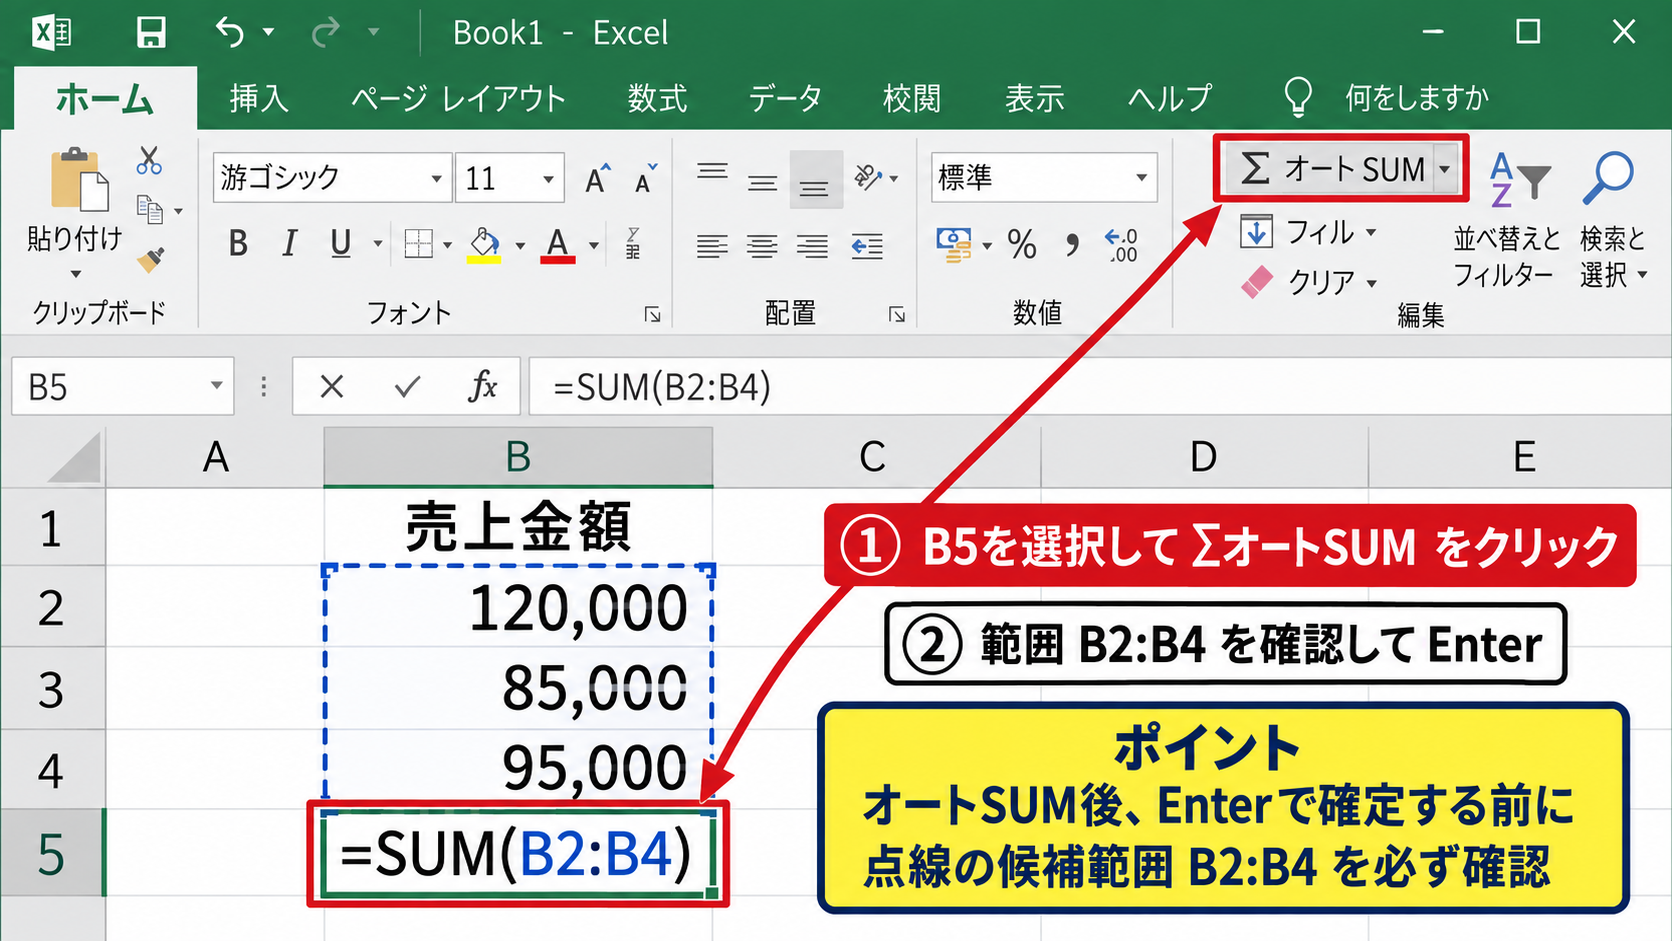Click the increase decimal icon
Viewport: 1672px width, 941px height.
click(1121, 244)
